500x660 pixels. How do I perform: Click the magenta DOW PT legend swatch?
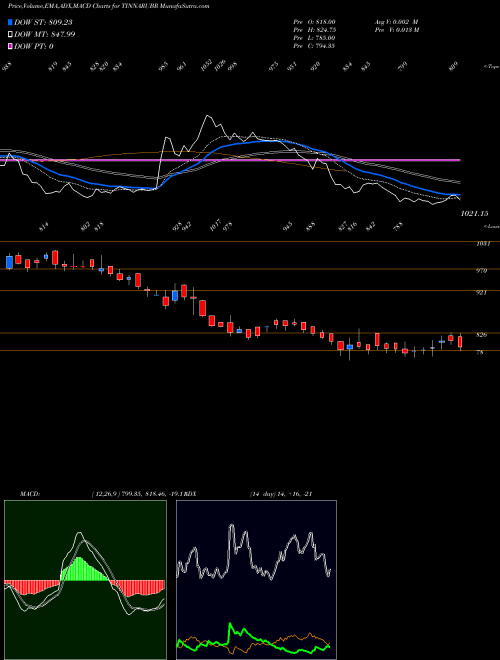click(10, 47)
